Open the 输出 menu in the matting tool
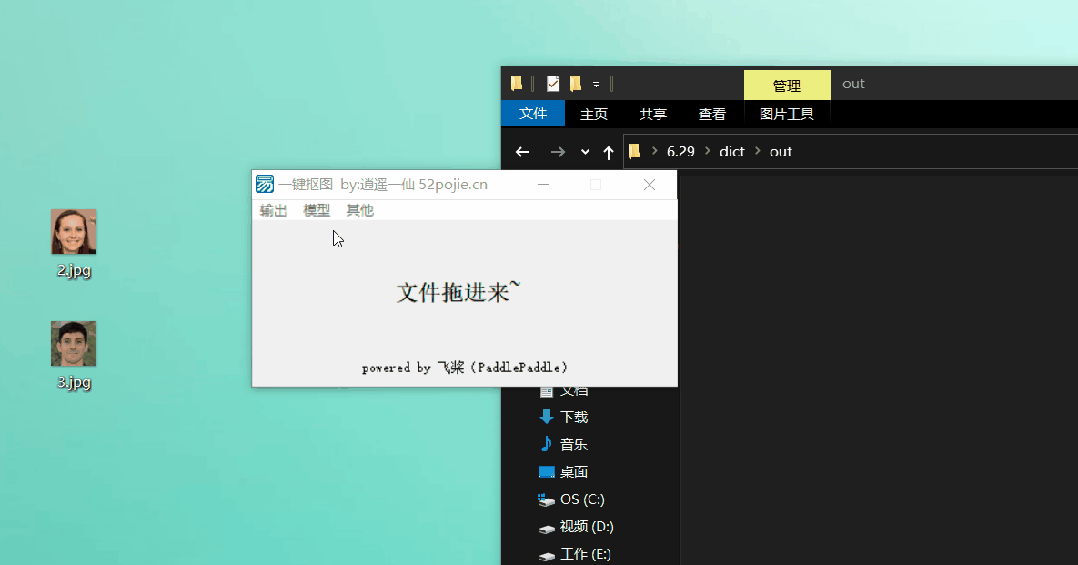The height and width of the screenshot is (565, 1078). click(x=273, y=210)
